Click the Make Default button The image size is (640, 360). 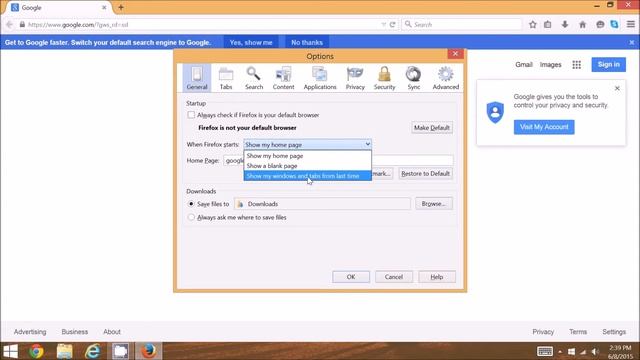coord(432,128)
